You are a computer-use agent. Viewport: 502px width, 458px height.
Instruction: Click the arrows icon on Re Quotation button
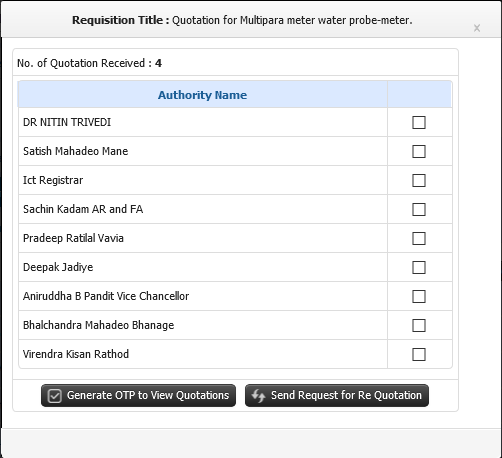coord(258,396)
